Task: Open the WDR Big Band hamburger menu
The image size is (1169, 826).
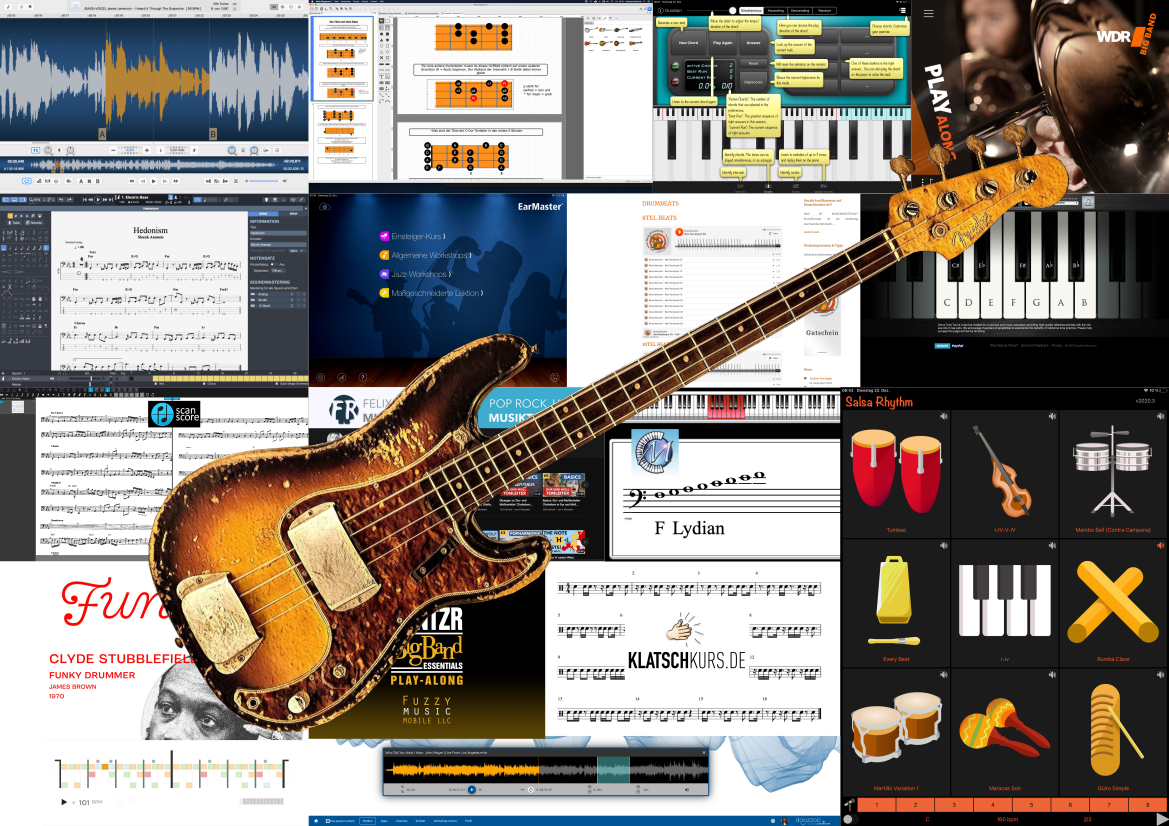Action: (x=928, y=13)
